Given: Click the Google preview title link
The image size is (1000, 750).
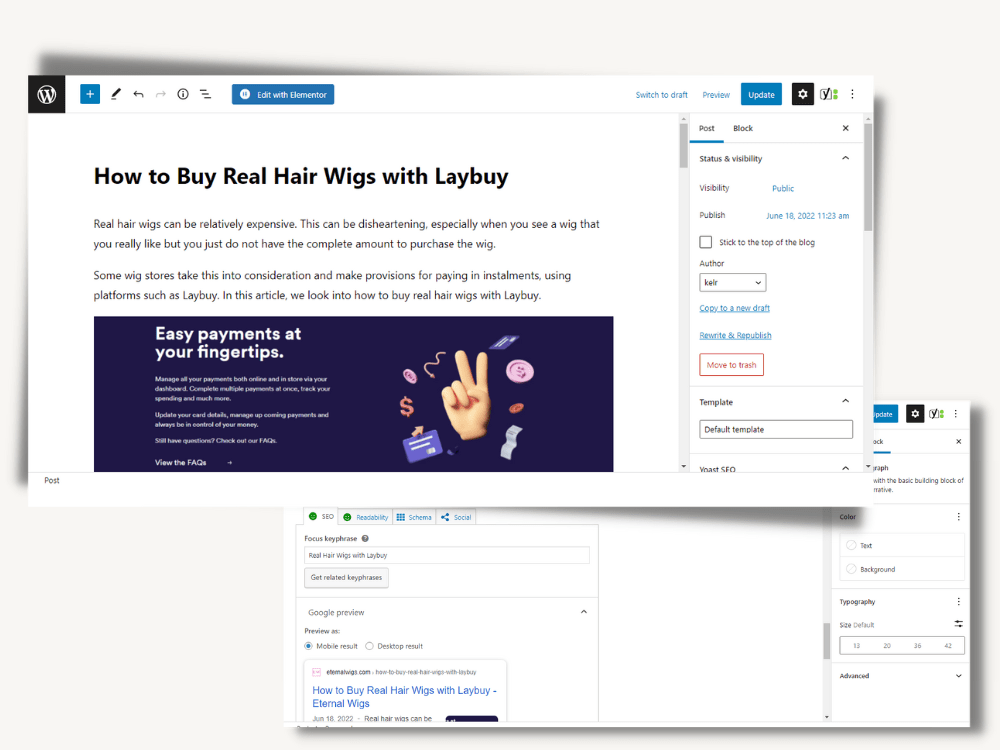Looking at the screenshot, I should pyautogui.click(x=404, y=696).
